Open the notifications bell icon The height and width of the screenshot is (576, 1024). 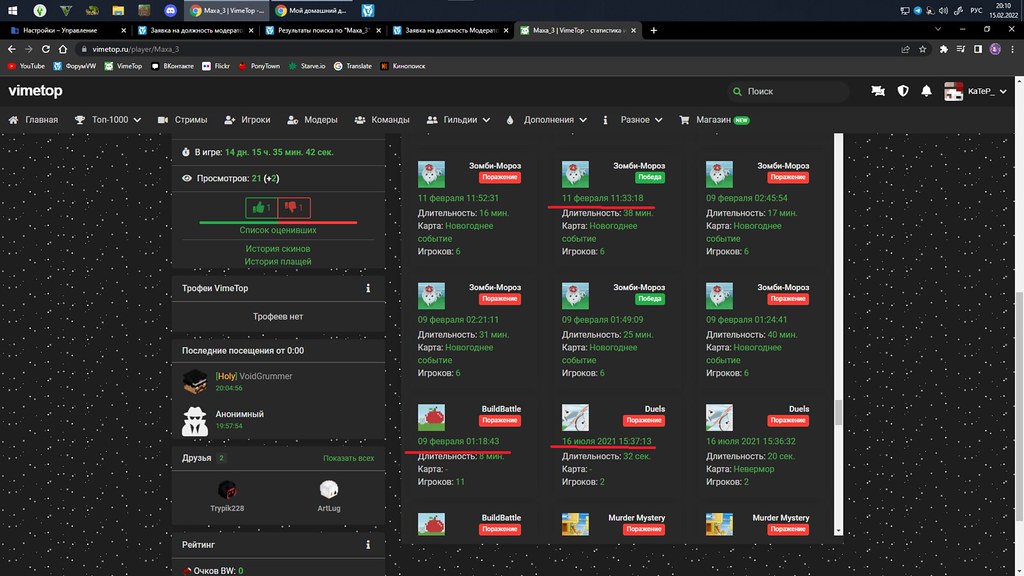tap(927, 91)
